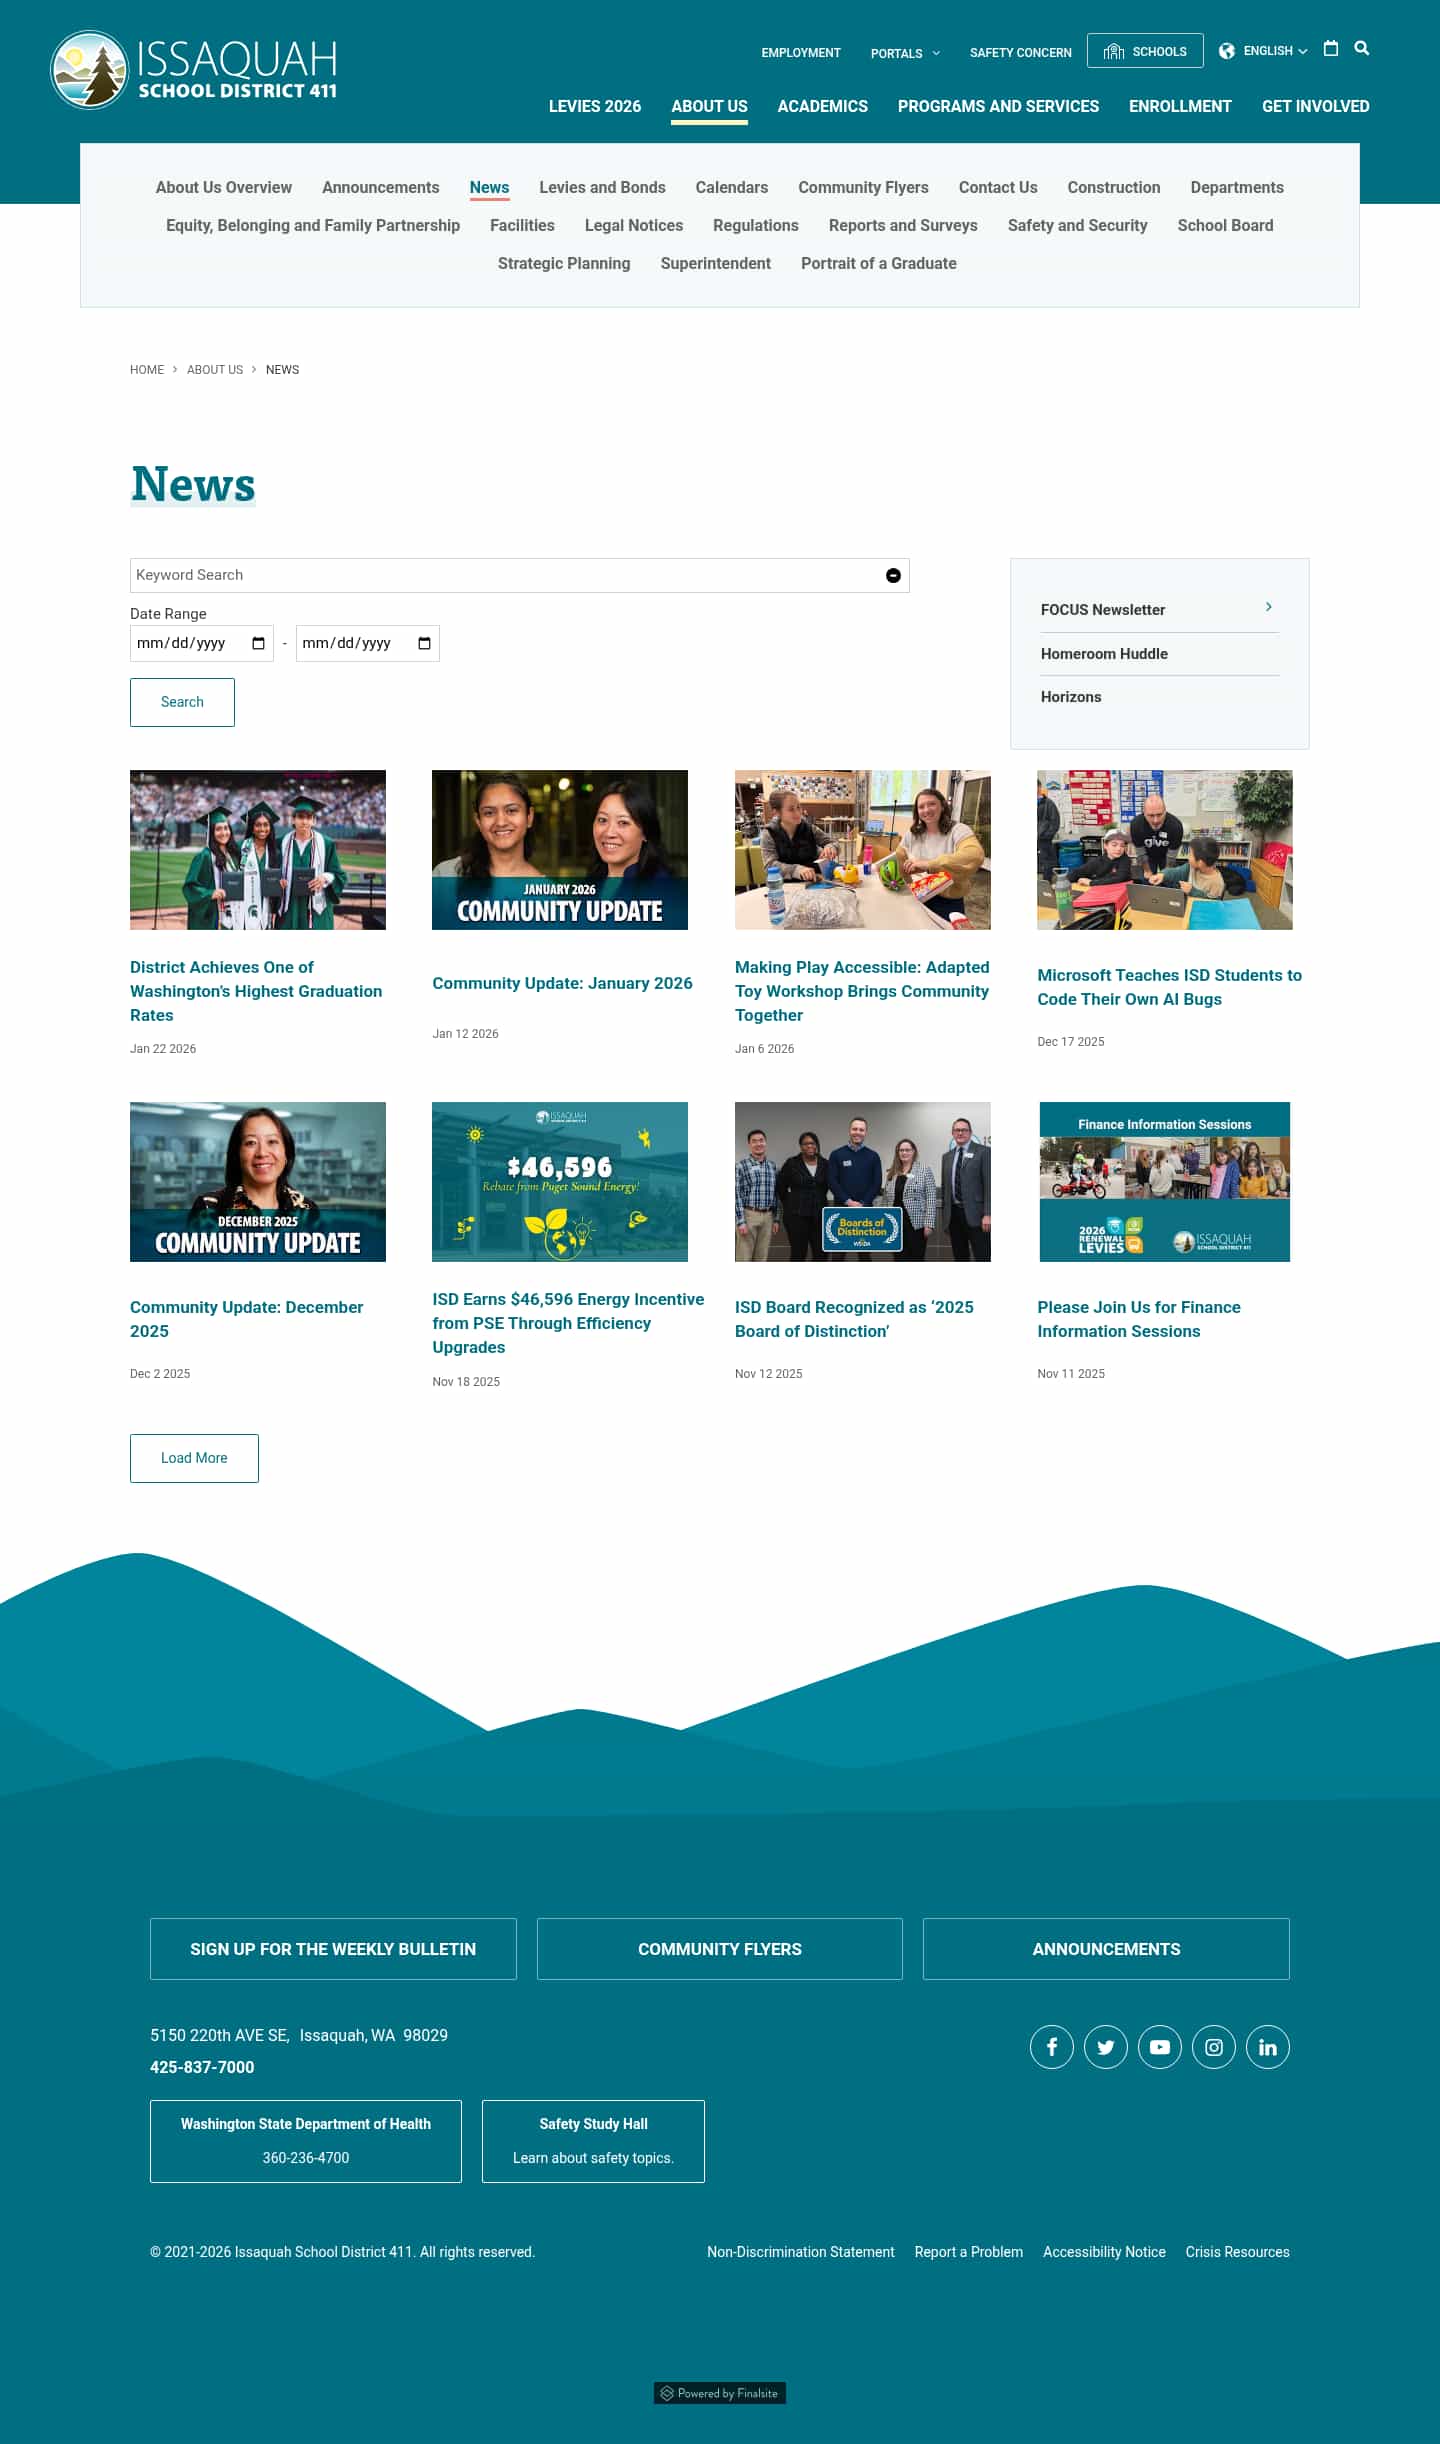Open the Homeroom Huddle link
The height and width of the screenshot is (2444, 1440).
click(x=1104, y=654)
